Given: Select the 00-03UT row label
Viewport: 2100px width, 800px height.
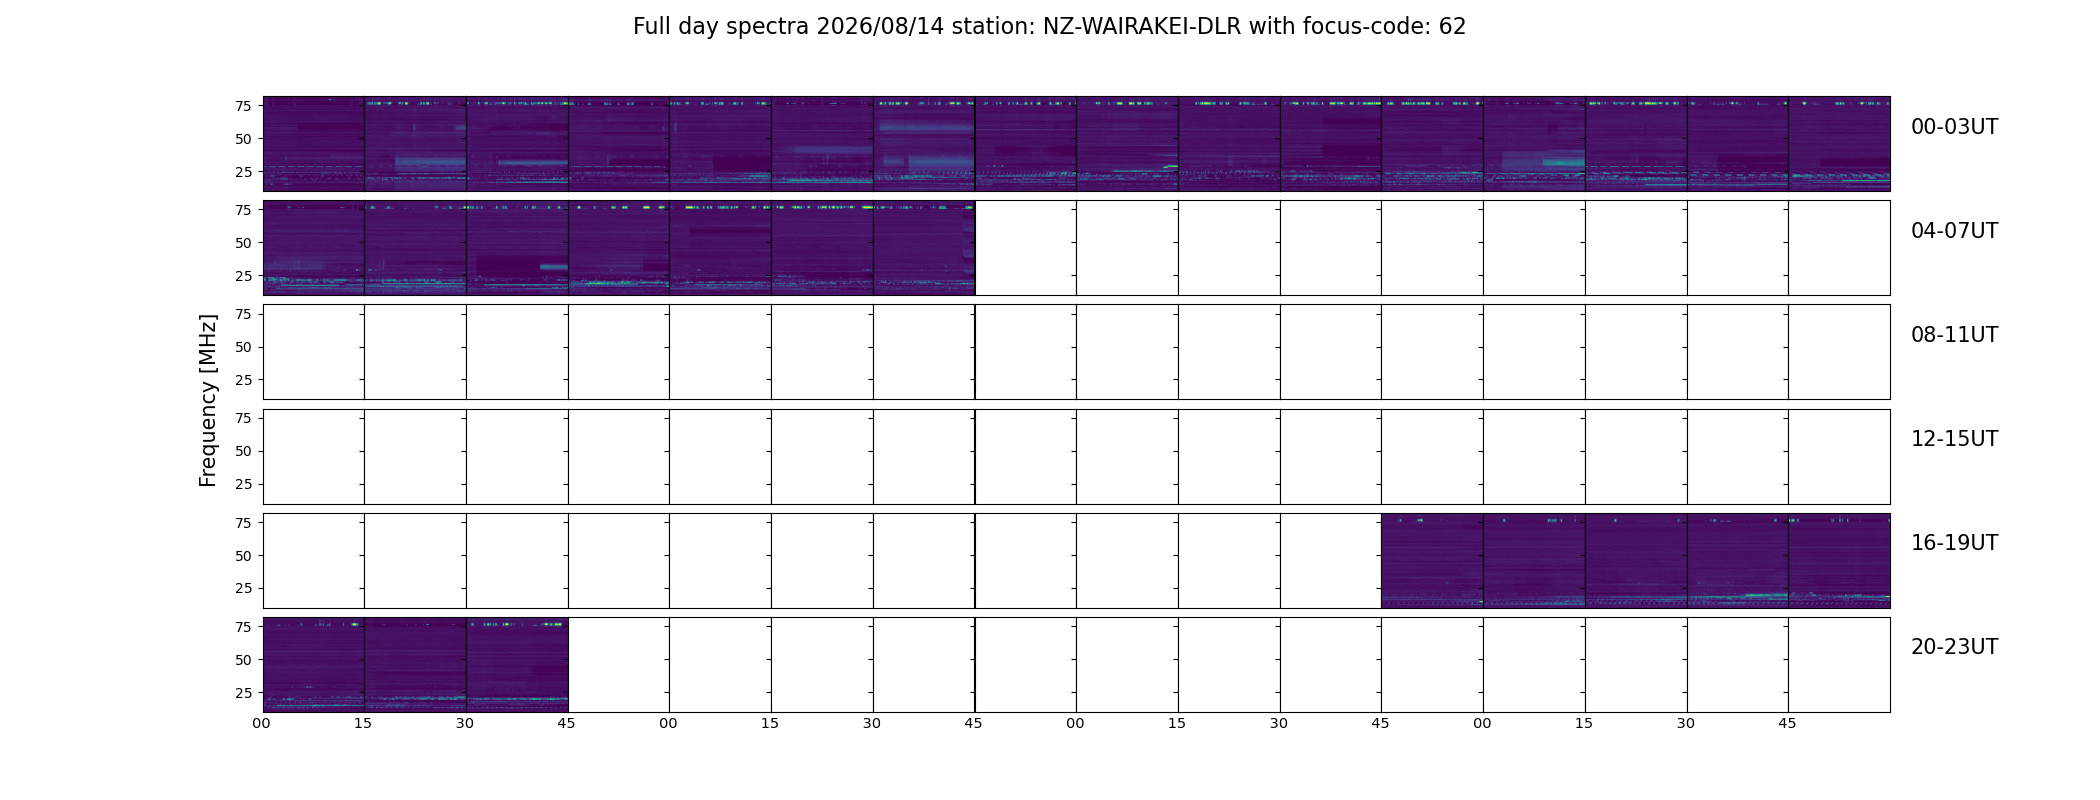Looking at the screenshot, I should [1954, 127].
